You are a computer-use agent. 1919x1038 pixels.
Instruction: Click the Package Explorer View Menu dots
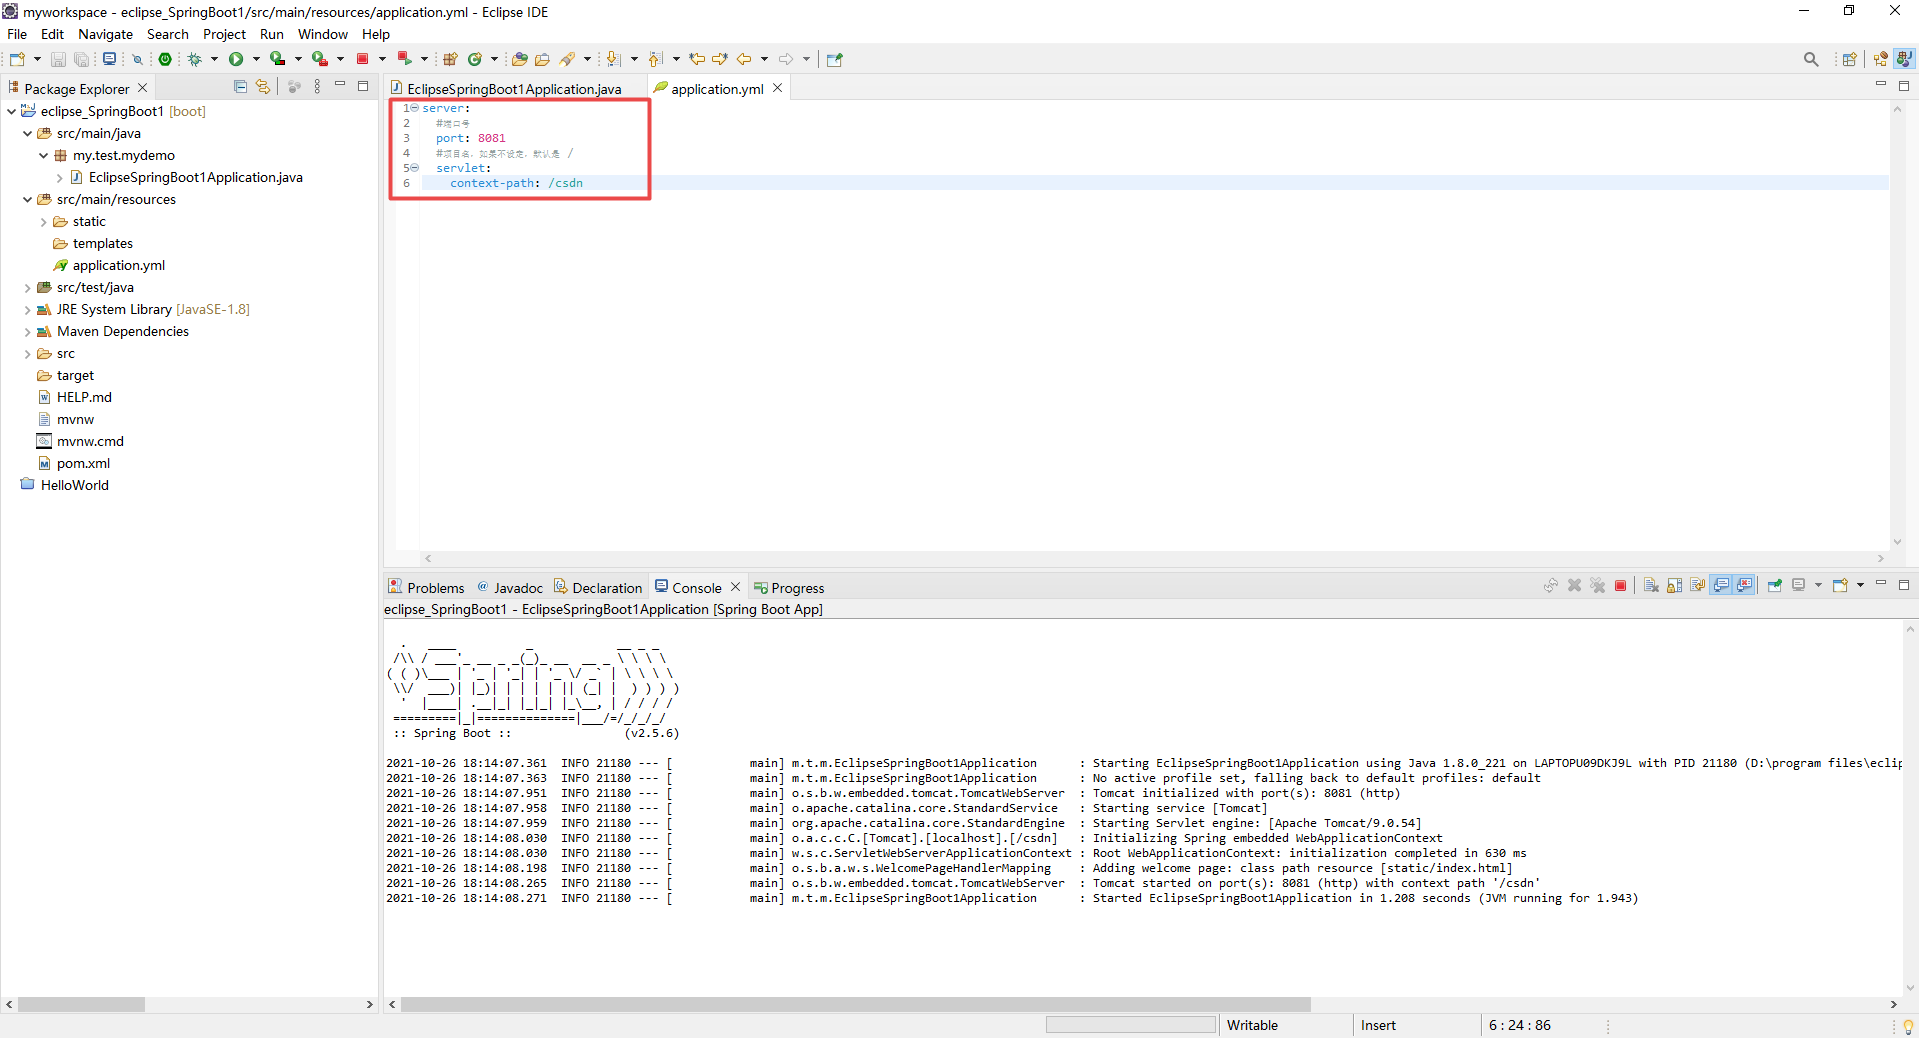pyautogui.click(x=317, y=87)
